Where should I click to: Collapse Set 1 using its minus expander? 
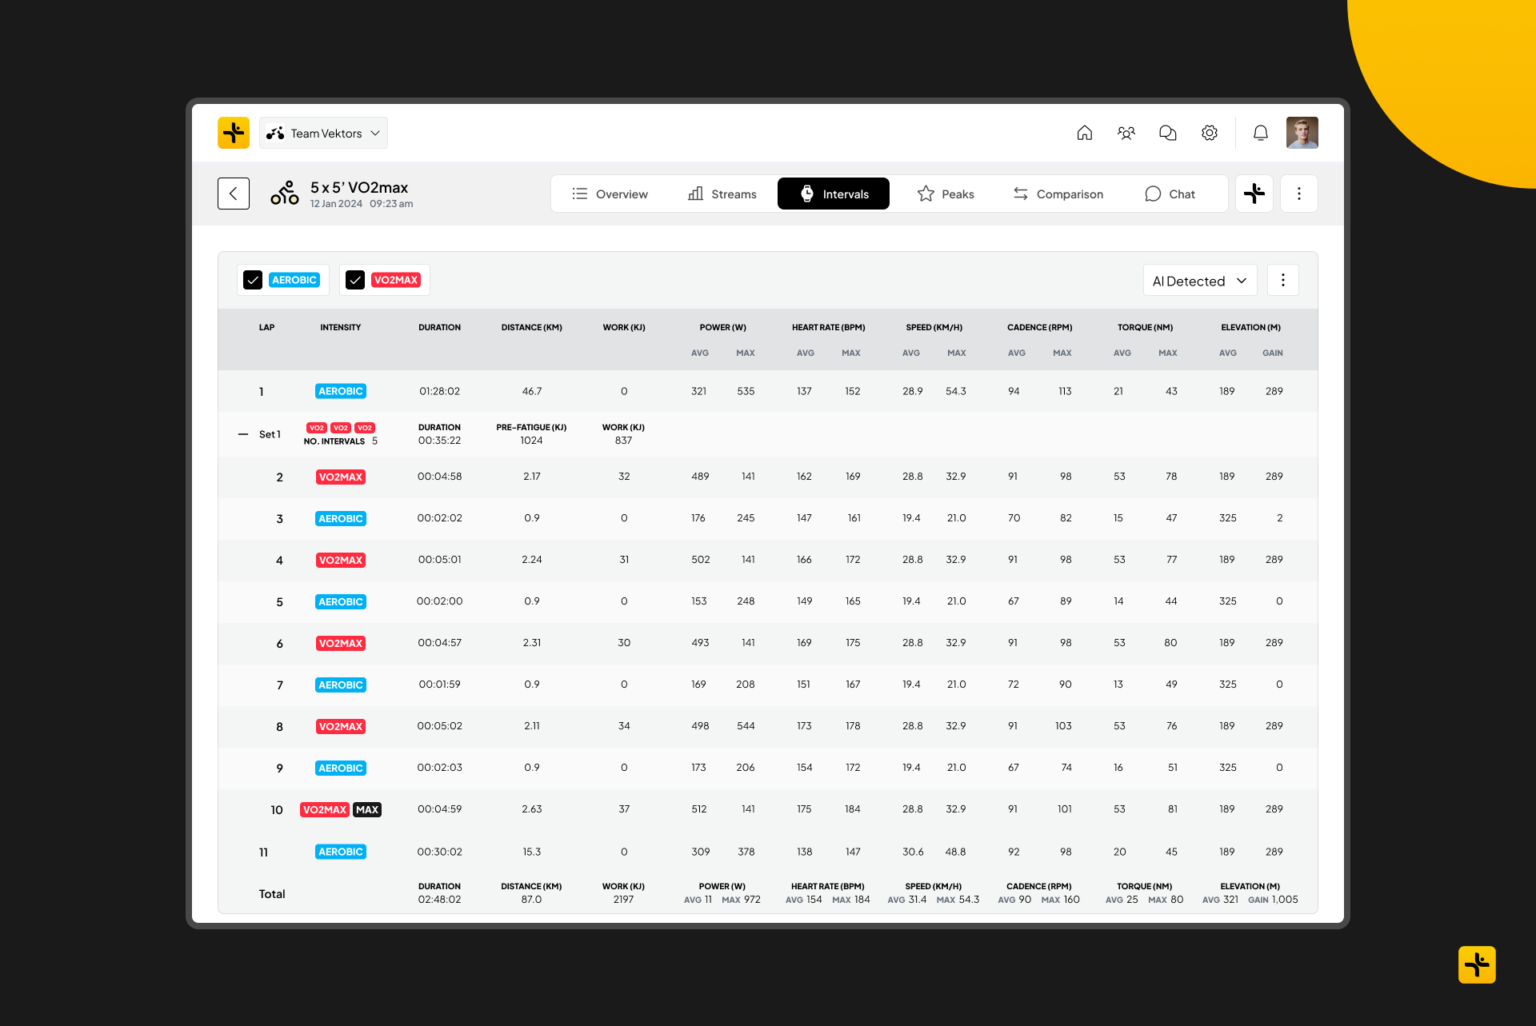242,433
